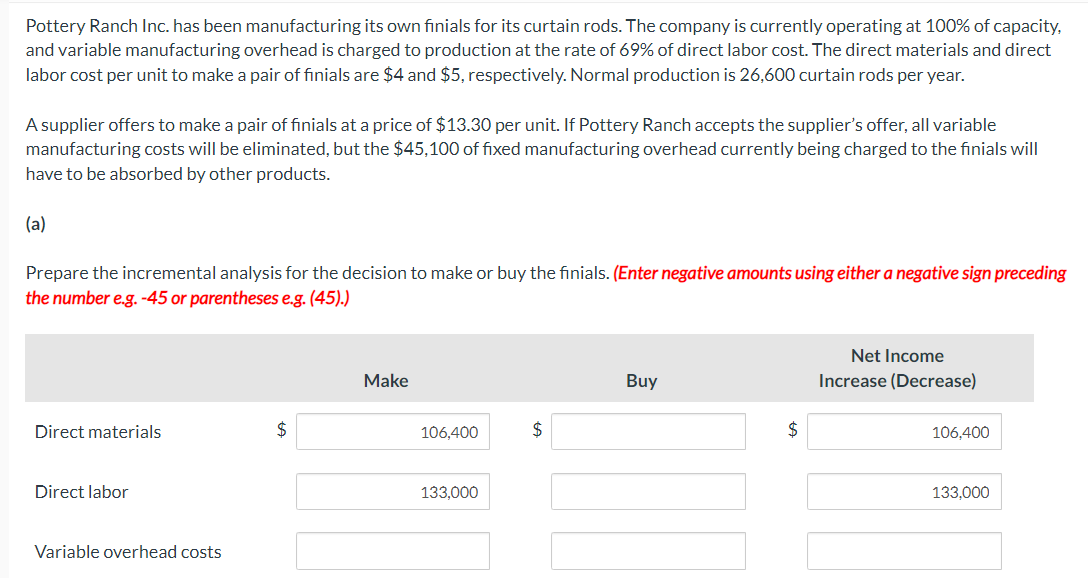Select Direct materials Net Income input field
The height and width of the screenshot is (578, 1088).
point(904,432)
